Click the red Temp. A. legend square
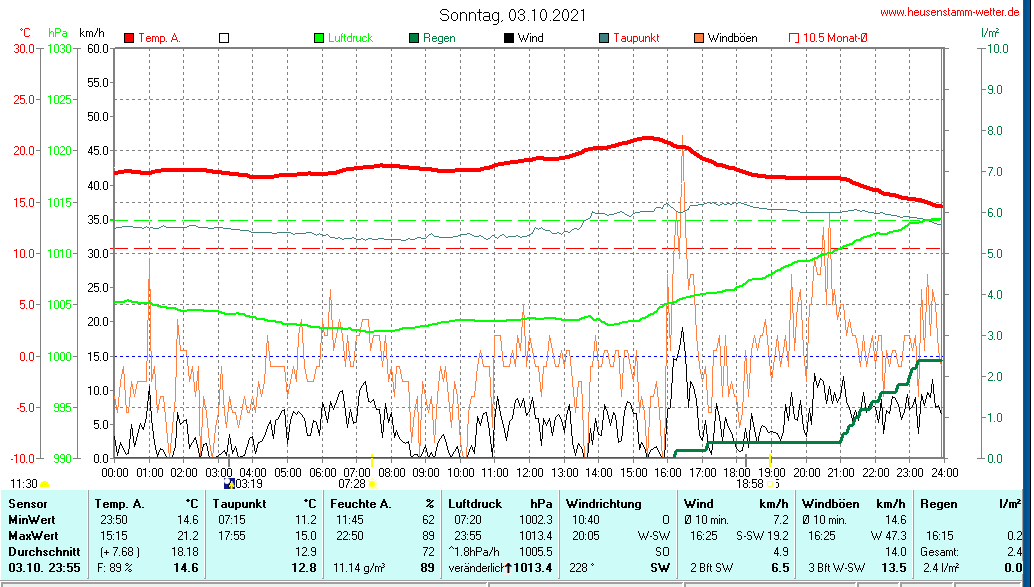 [129, 38]
